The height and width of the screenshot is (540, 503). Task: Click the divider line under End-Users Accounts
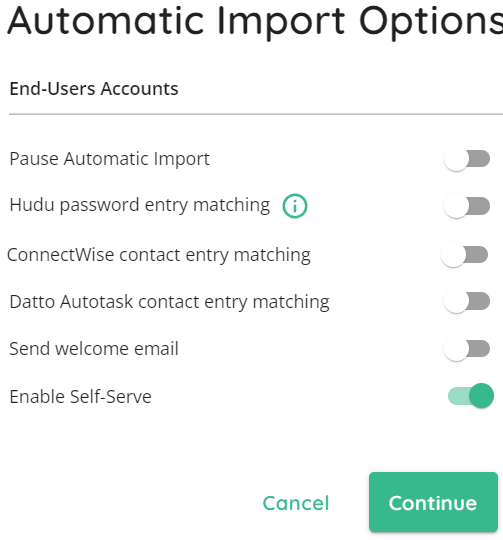click(256, 114)
